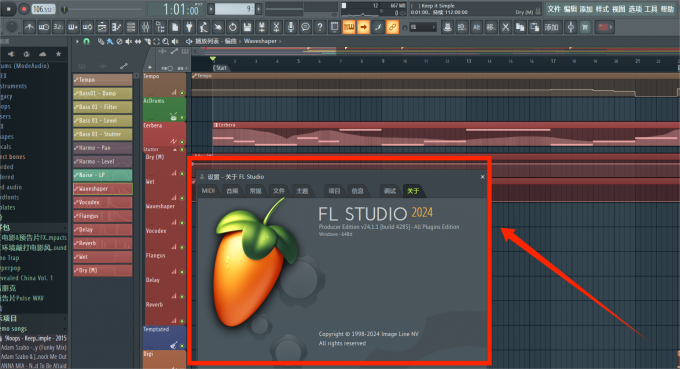Switch to the MIDI settings tab
Screen dimensions: 680x369
point(208,191)
